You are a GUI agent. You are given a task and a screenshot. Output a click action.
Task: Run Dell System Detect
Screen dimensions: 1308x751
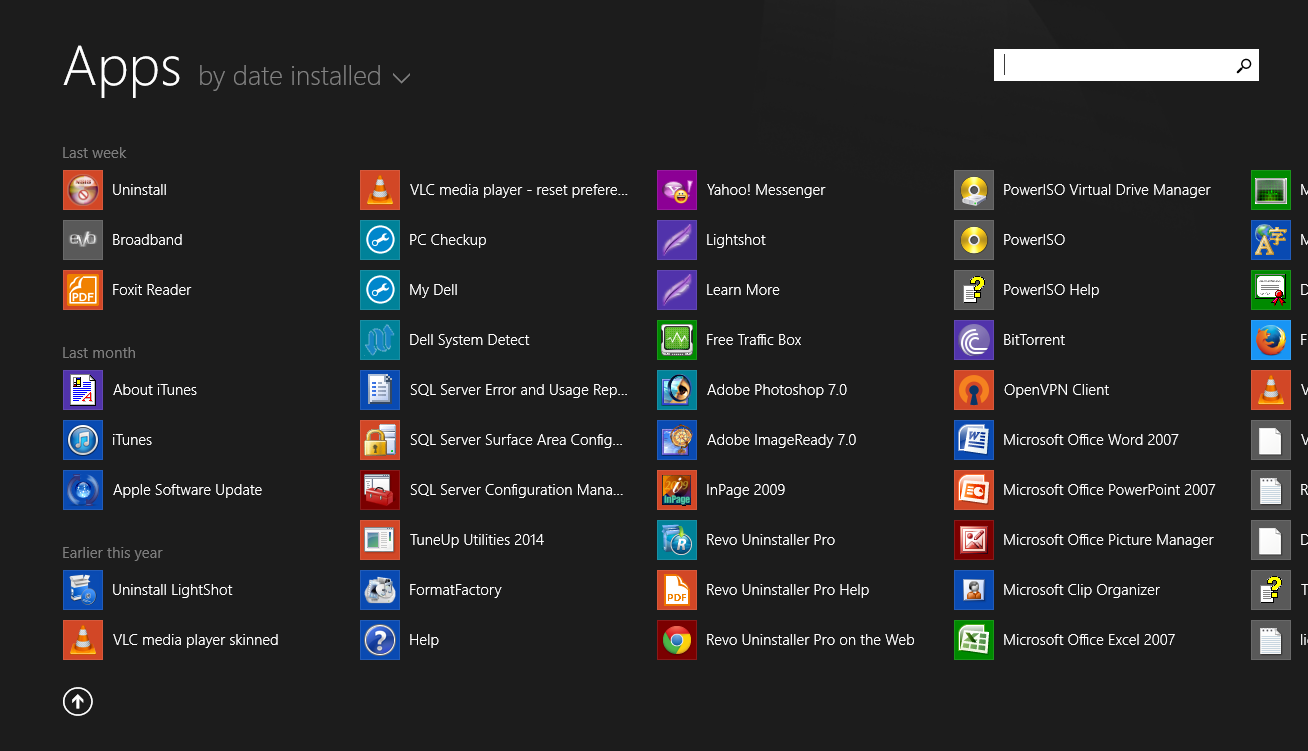tap(446, 340)
